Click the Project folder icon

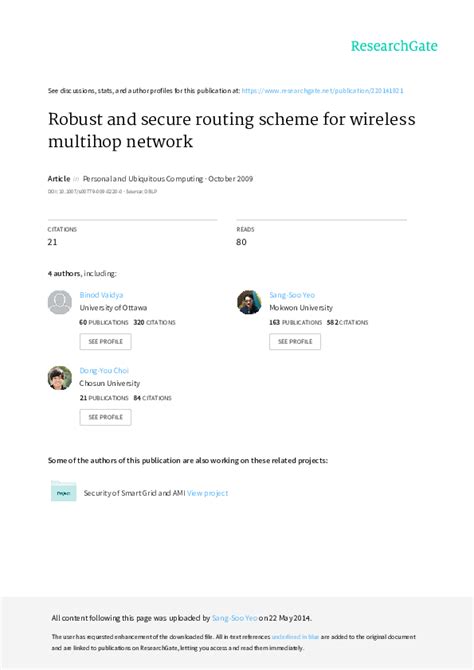click(x=64, y=491)
